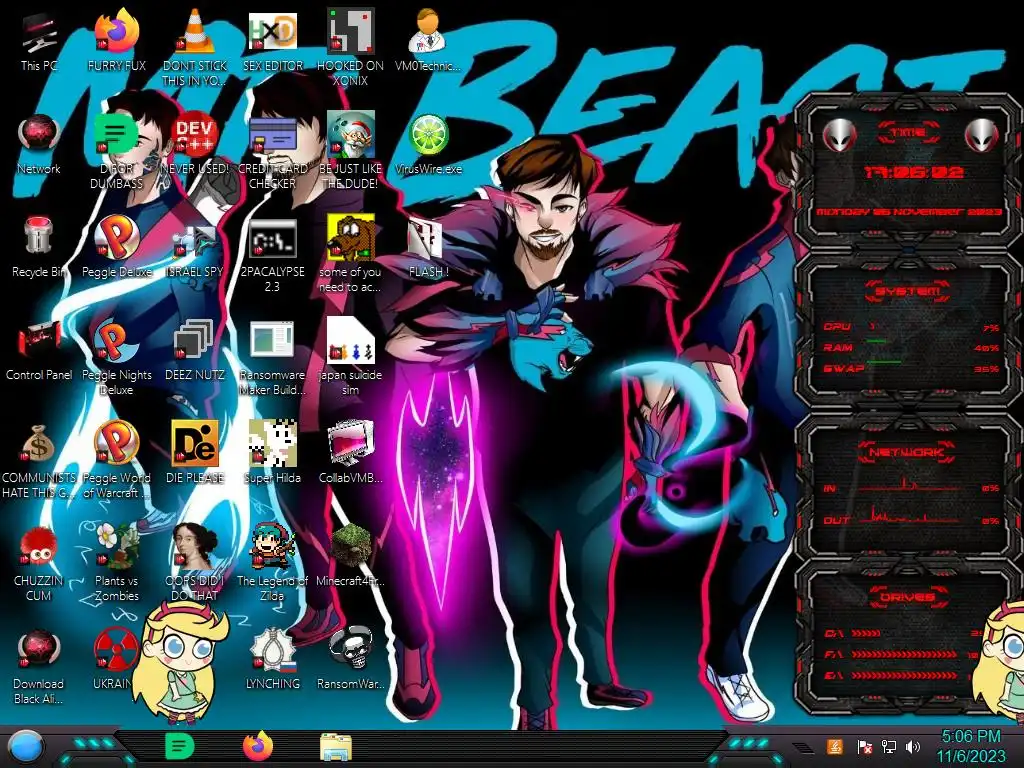Launch Super Hilda game icon
Image resolution: width=1024 pixels, height=768 pixels.
point(272,443)
